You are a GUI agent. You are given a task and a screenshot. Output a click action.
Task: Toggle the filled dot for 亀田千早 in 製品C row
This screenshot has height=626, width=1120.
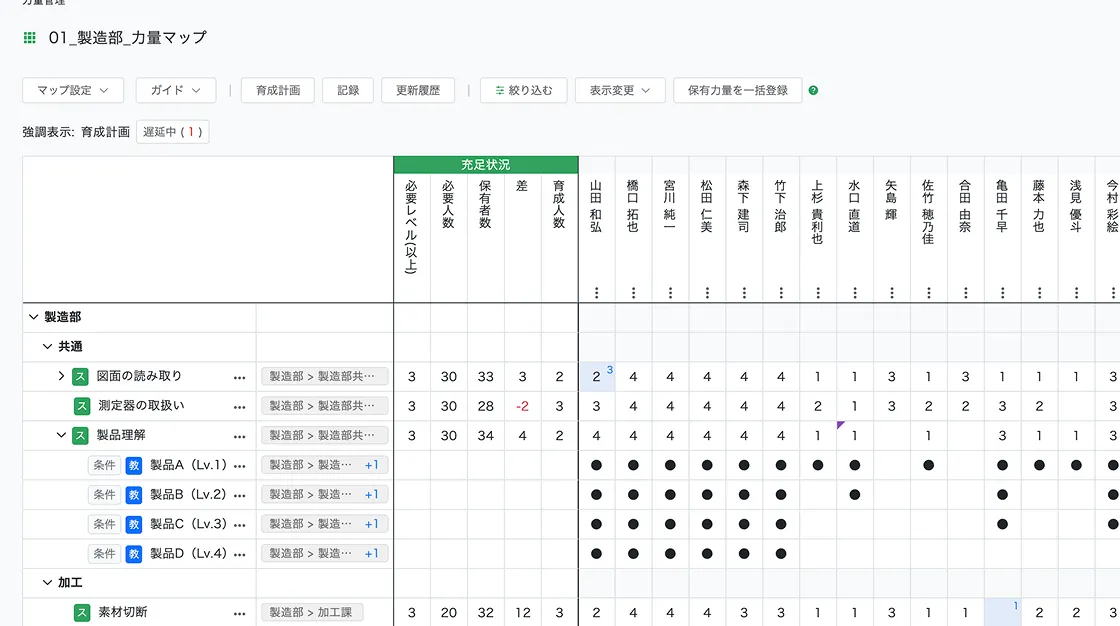1002,524
